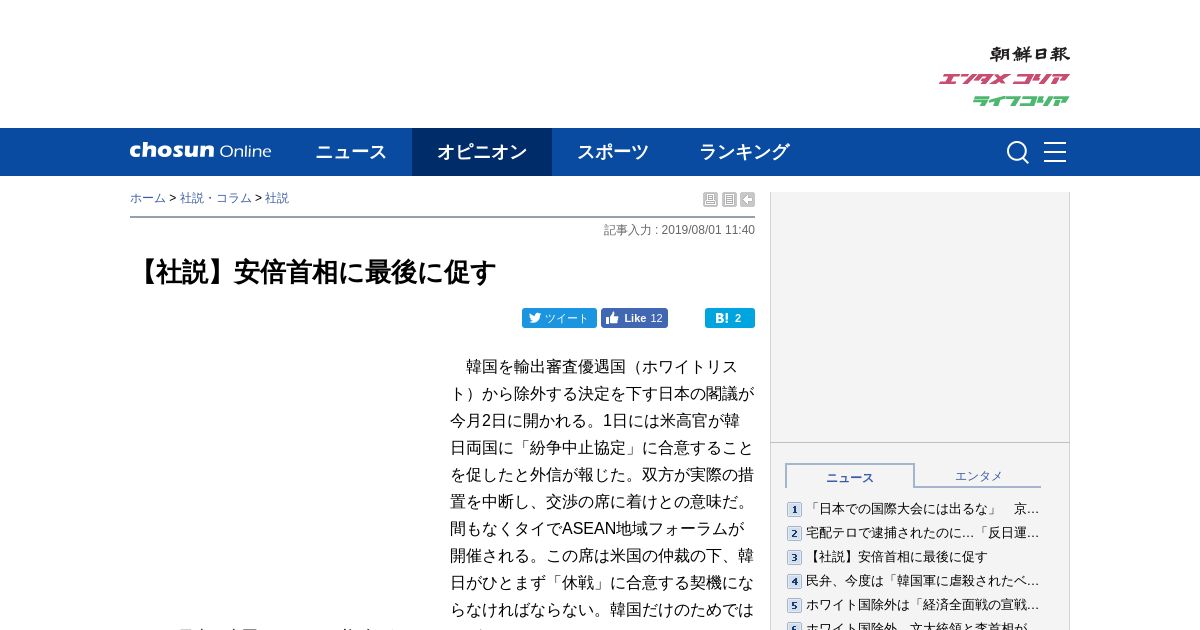Open the hamburger menu in blue navbar
Viewport: 1200px width, 630px height.
point(1055,152)
